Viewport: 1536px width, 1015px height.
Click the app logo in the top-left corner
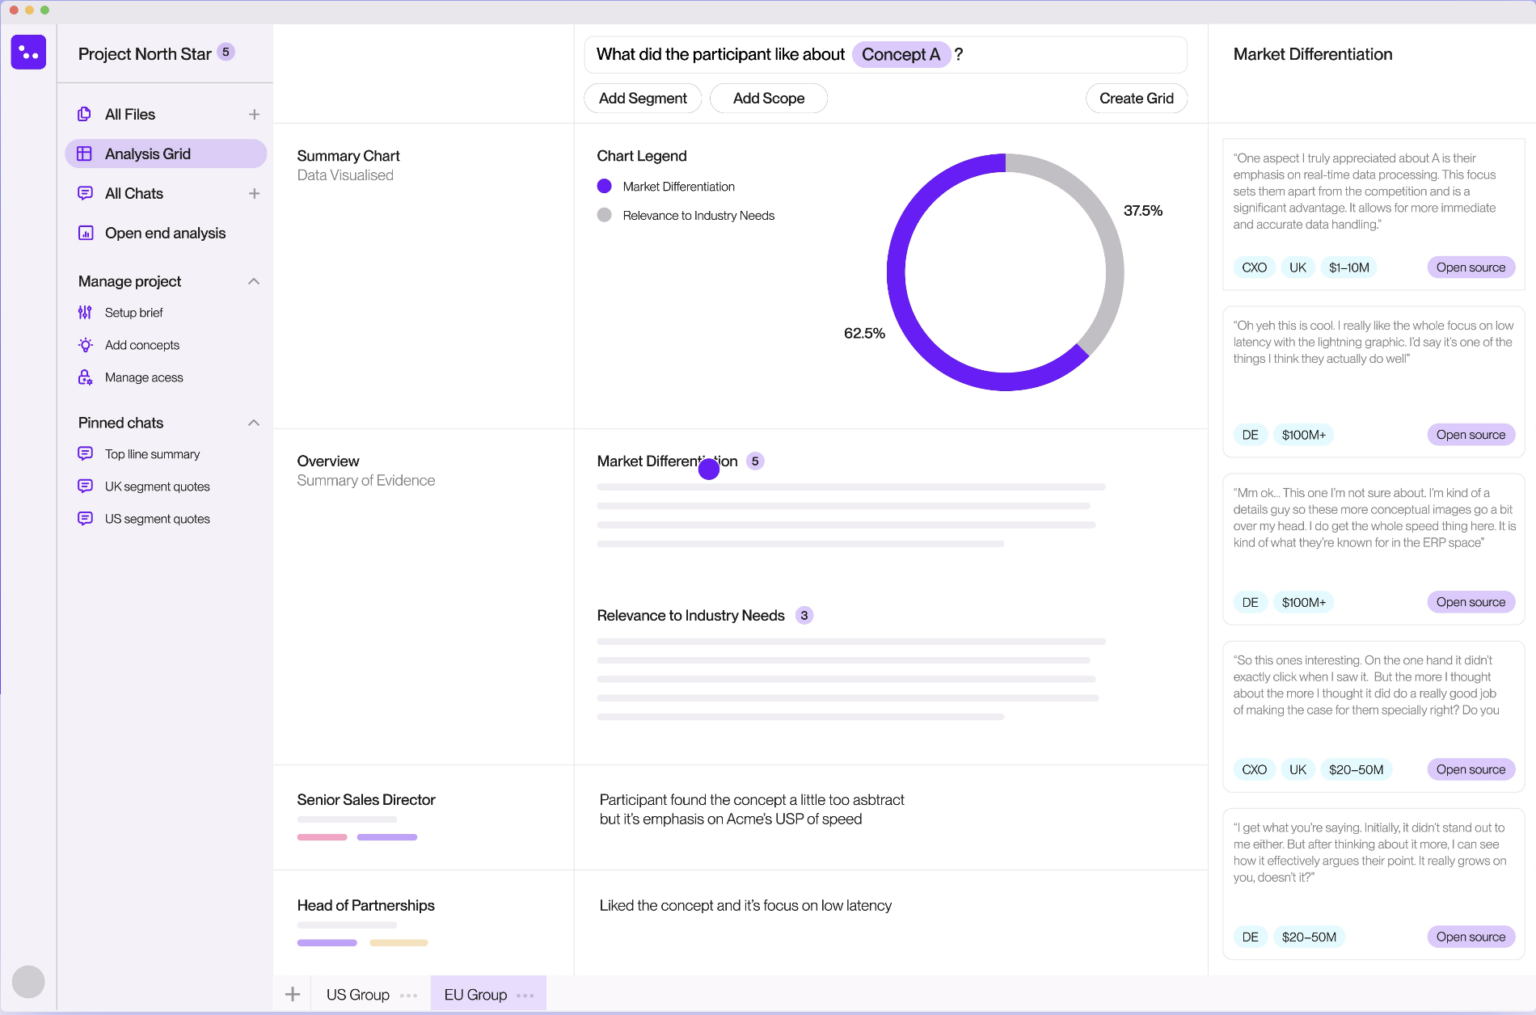[28, 51]
